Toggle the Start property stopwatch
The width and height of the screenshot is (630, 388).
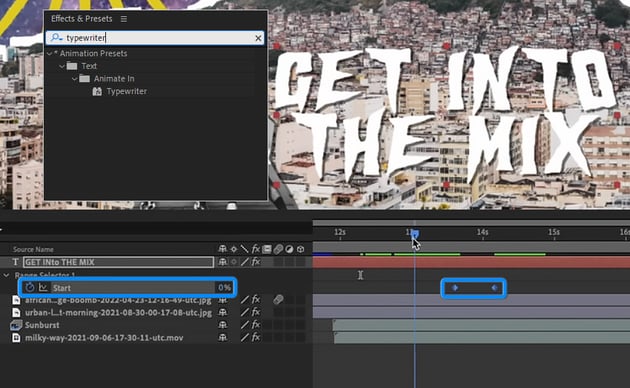tap(29, 288)
